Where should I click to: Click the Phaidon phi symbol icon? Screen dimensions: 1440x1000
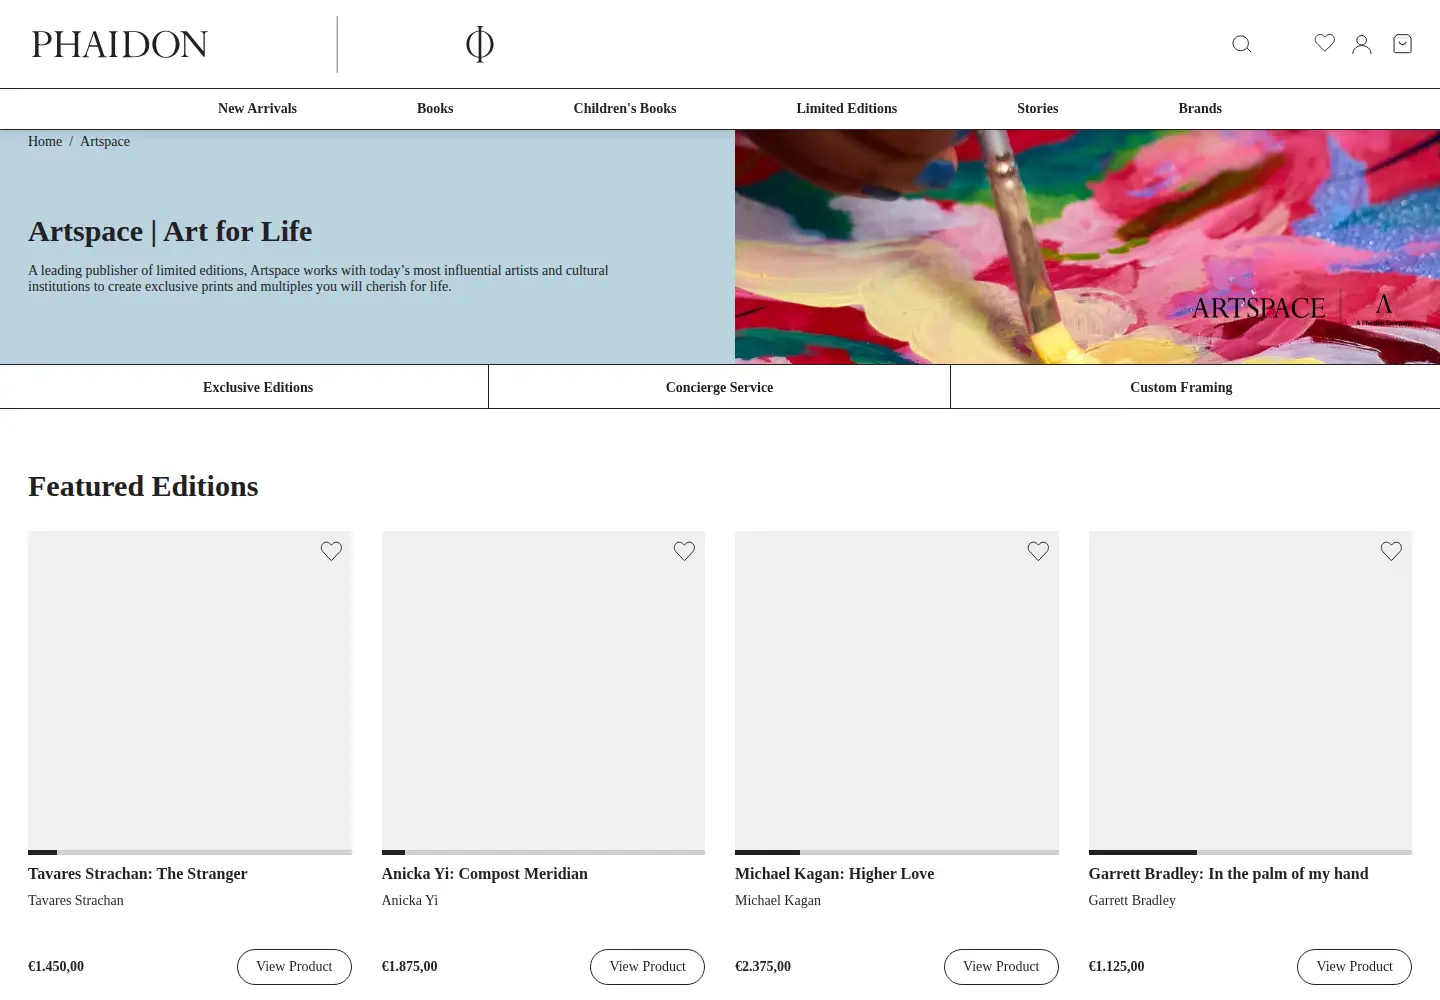(x=480, y=44)
